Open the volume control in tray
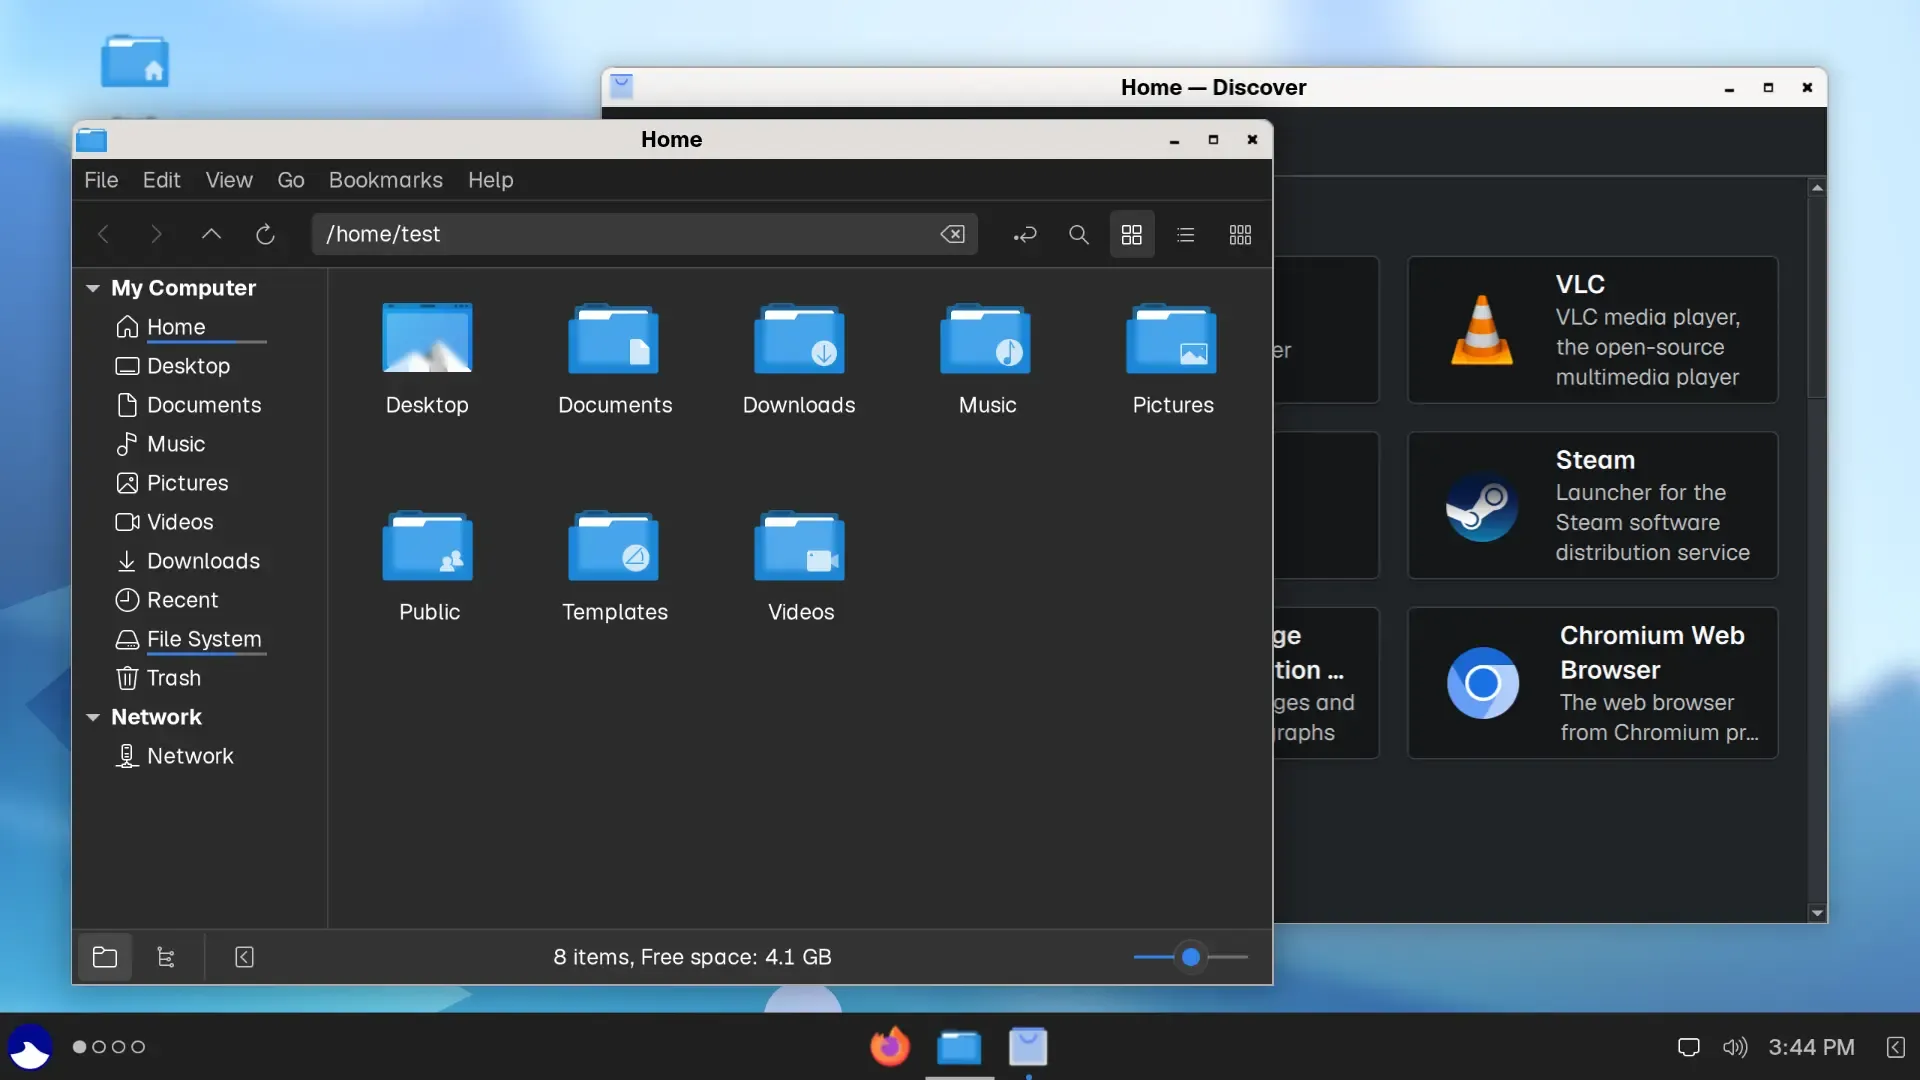Screen dimensions: 1920x1080 tap(1735, 1047)
